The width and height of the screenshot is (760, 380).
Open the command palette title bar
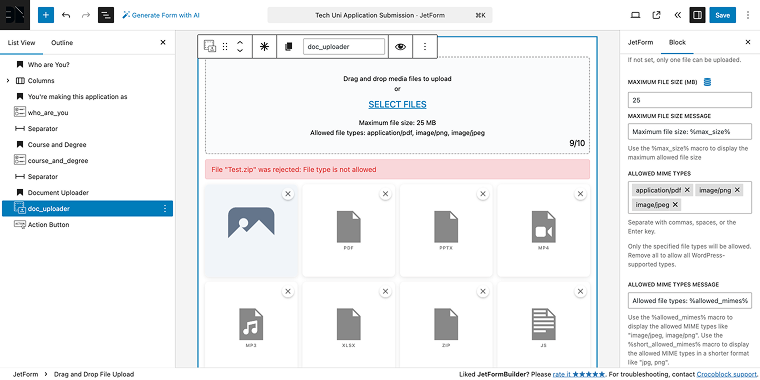[x=380, y=15]
